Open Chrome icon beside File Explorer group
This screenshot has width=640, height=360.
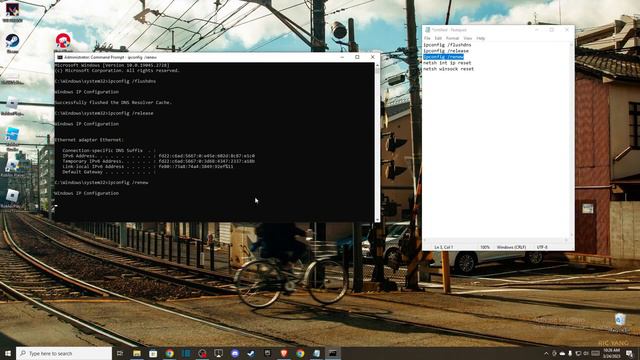pyautogui.click(x=169, y=353)
